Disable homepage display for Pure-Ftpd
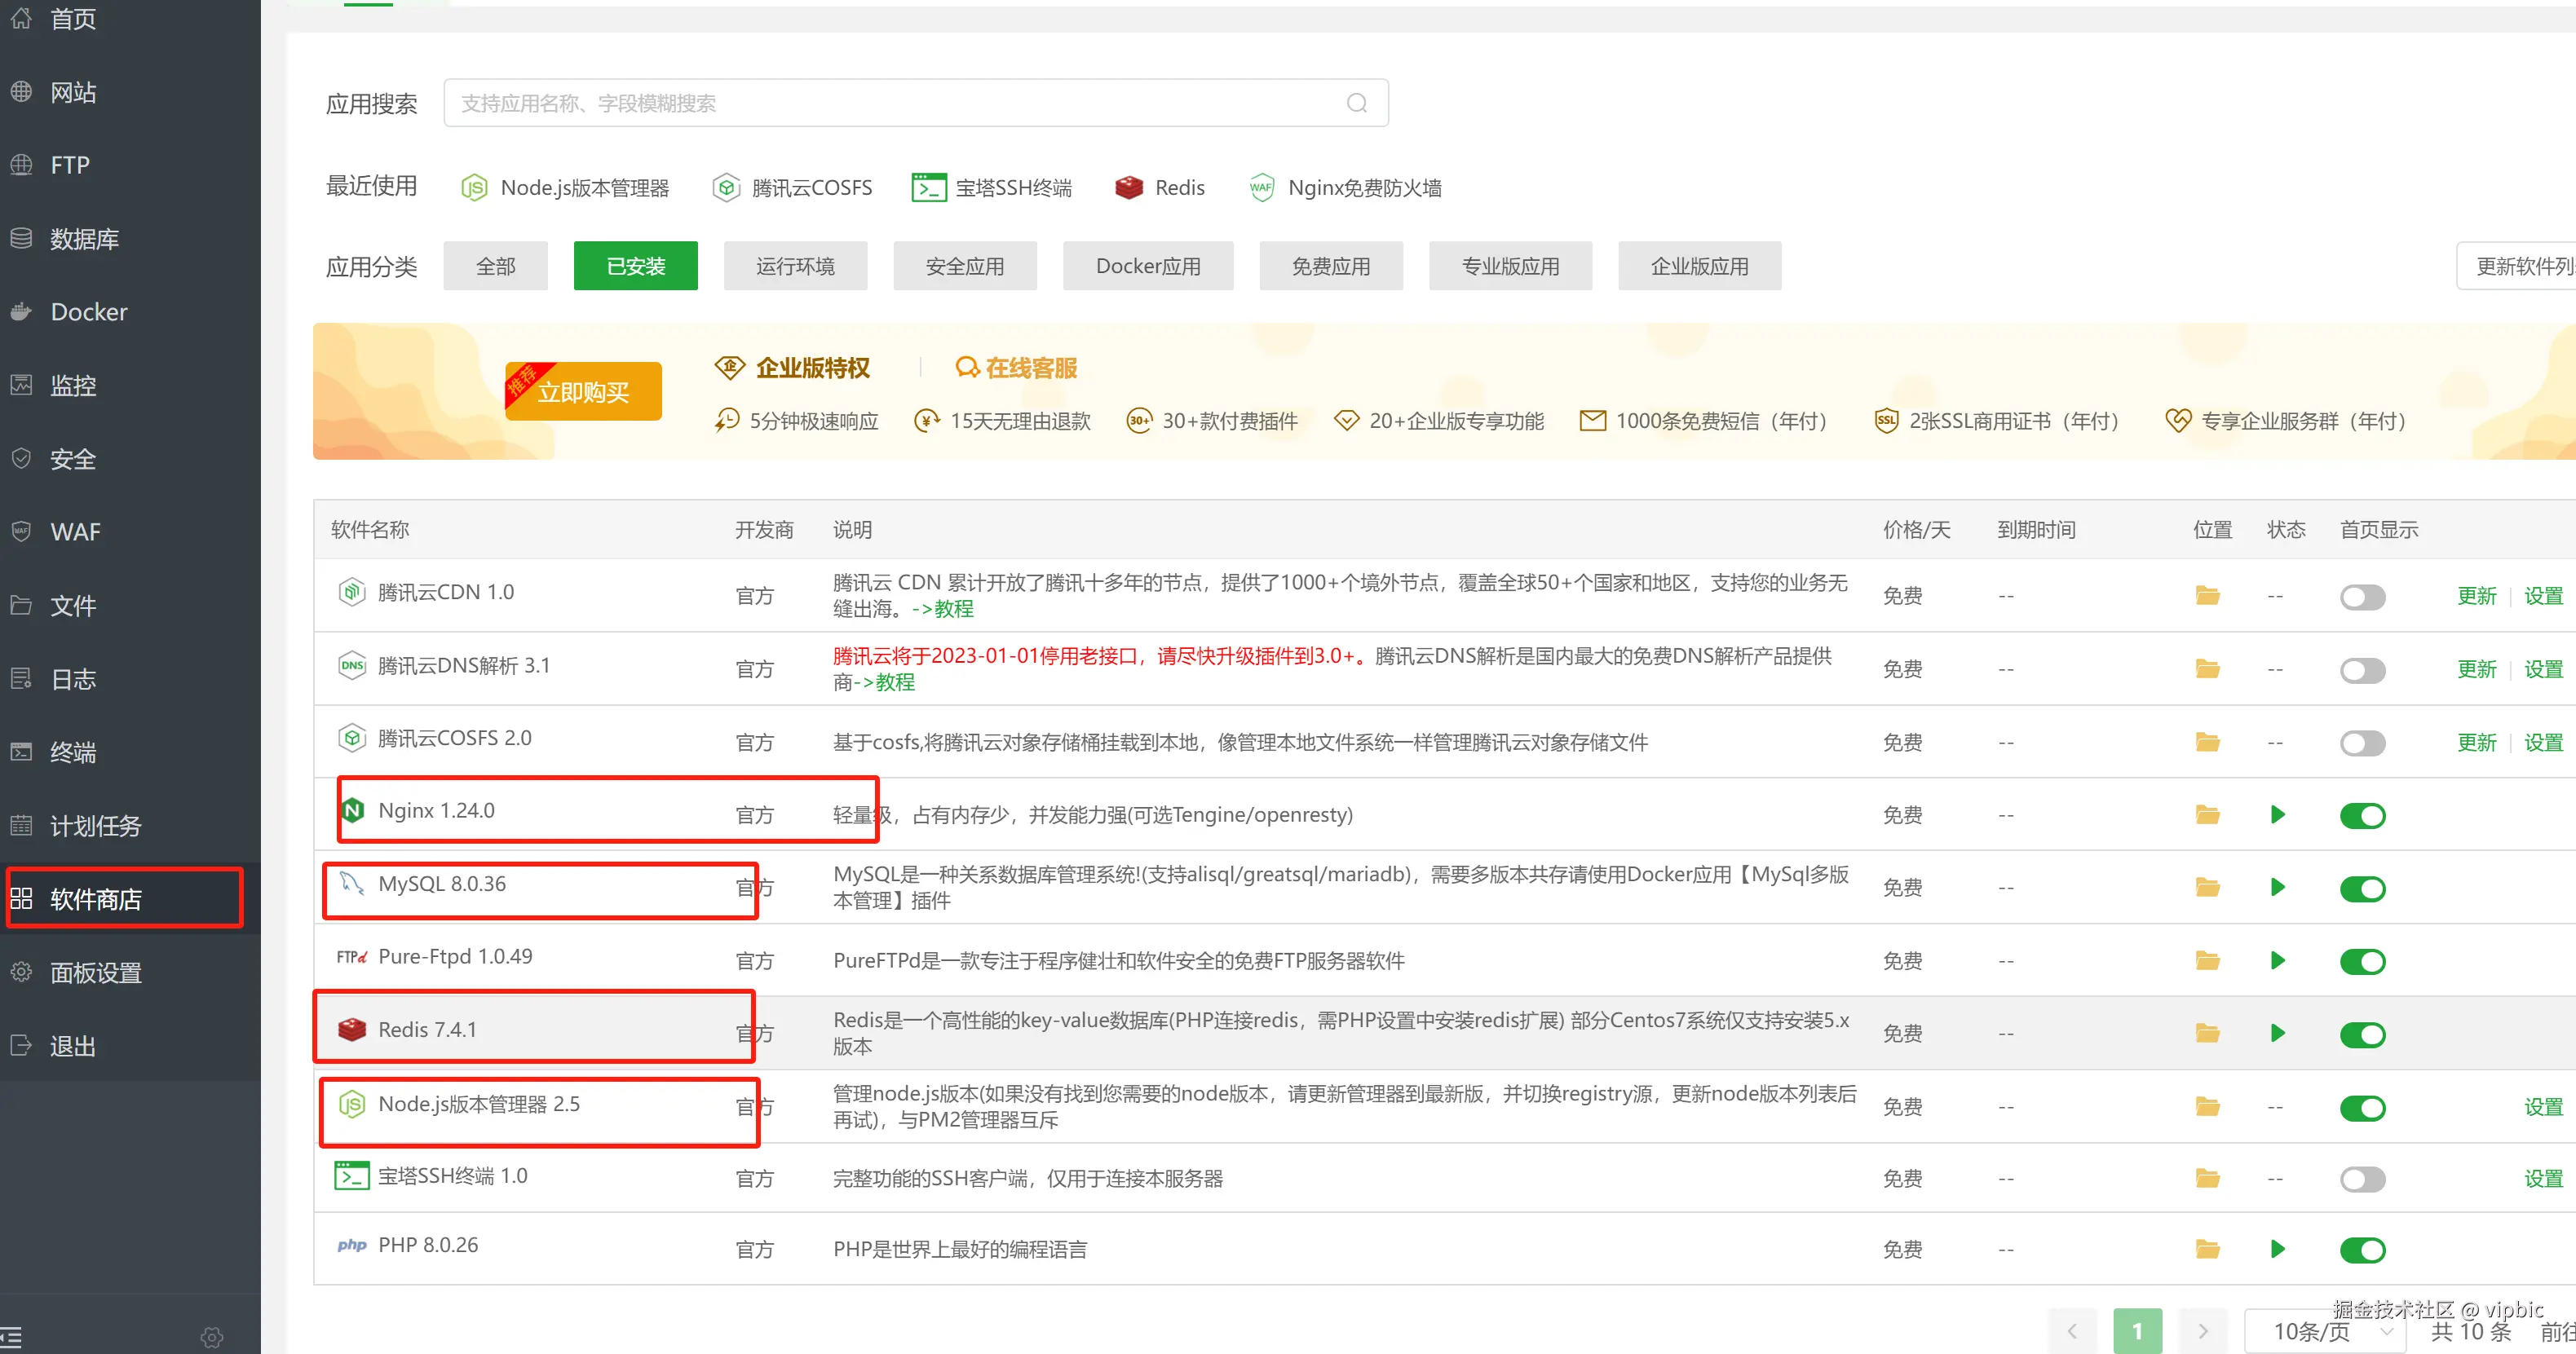Image resolution: width=2576 pixels, height=1354 pixels. [x=2363, y=962]
